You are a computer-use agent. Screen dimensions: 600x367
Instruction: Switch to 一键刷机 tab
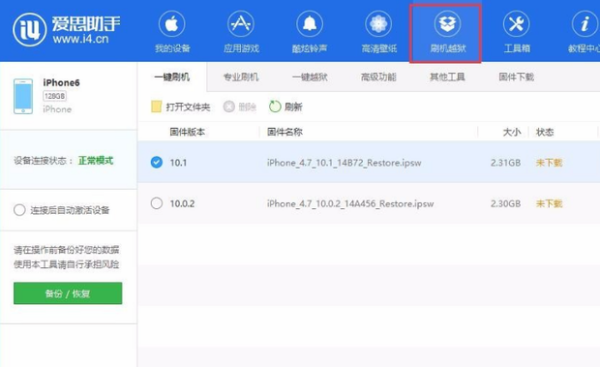click(x=172, y=77)
